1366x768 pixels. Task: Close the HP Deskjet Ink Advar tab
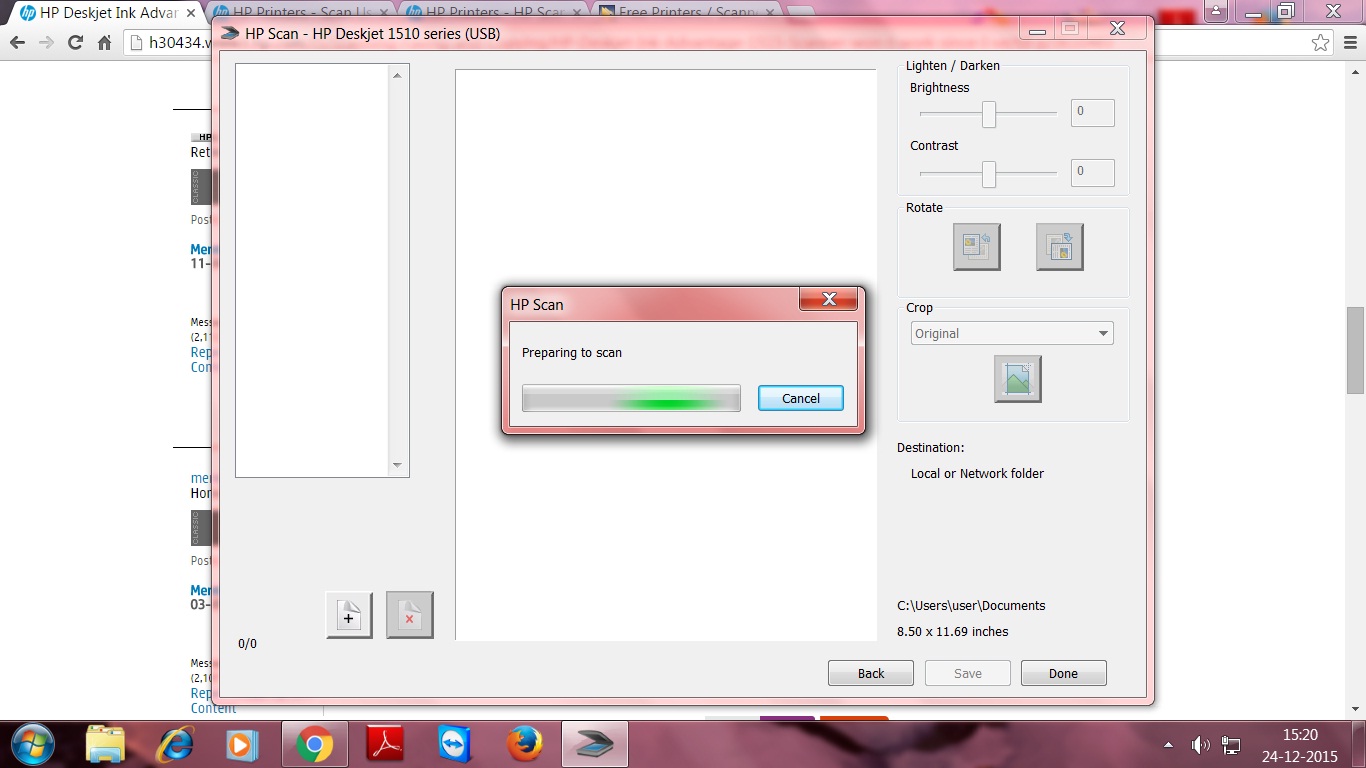click(x=191, y=13)
